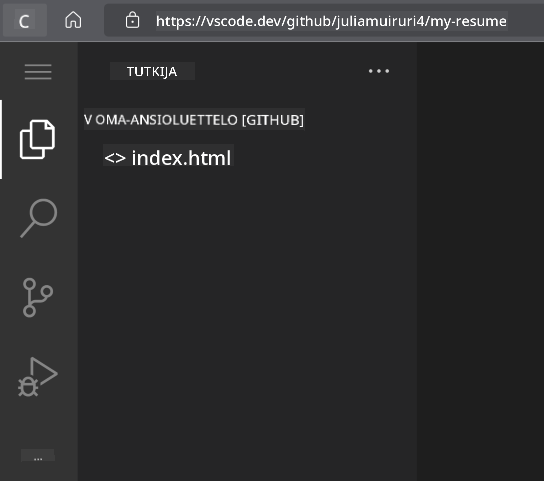Screen dimensions: 544x481
Task: Click the browser reload button
Action: tap(24, 21)
